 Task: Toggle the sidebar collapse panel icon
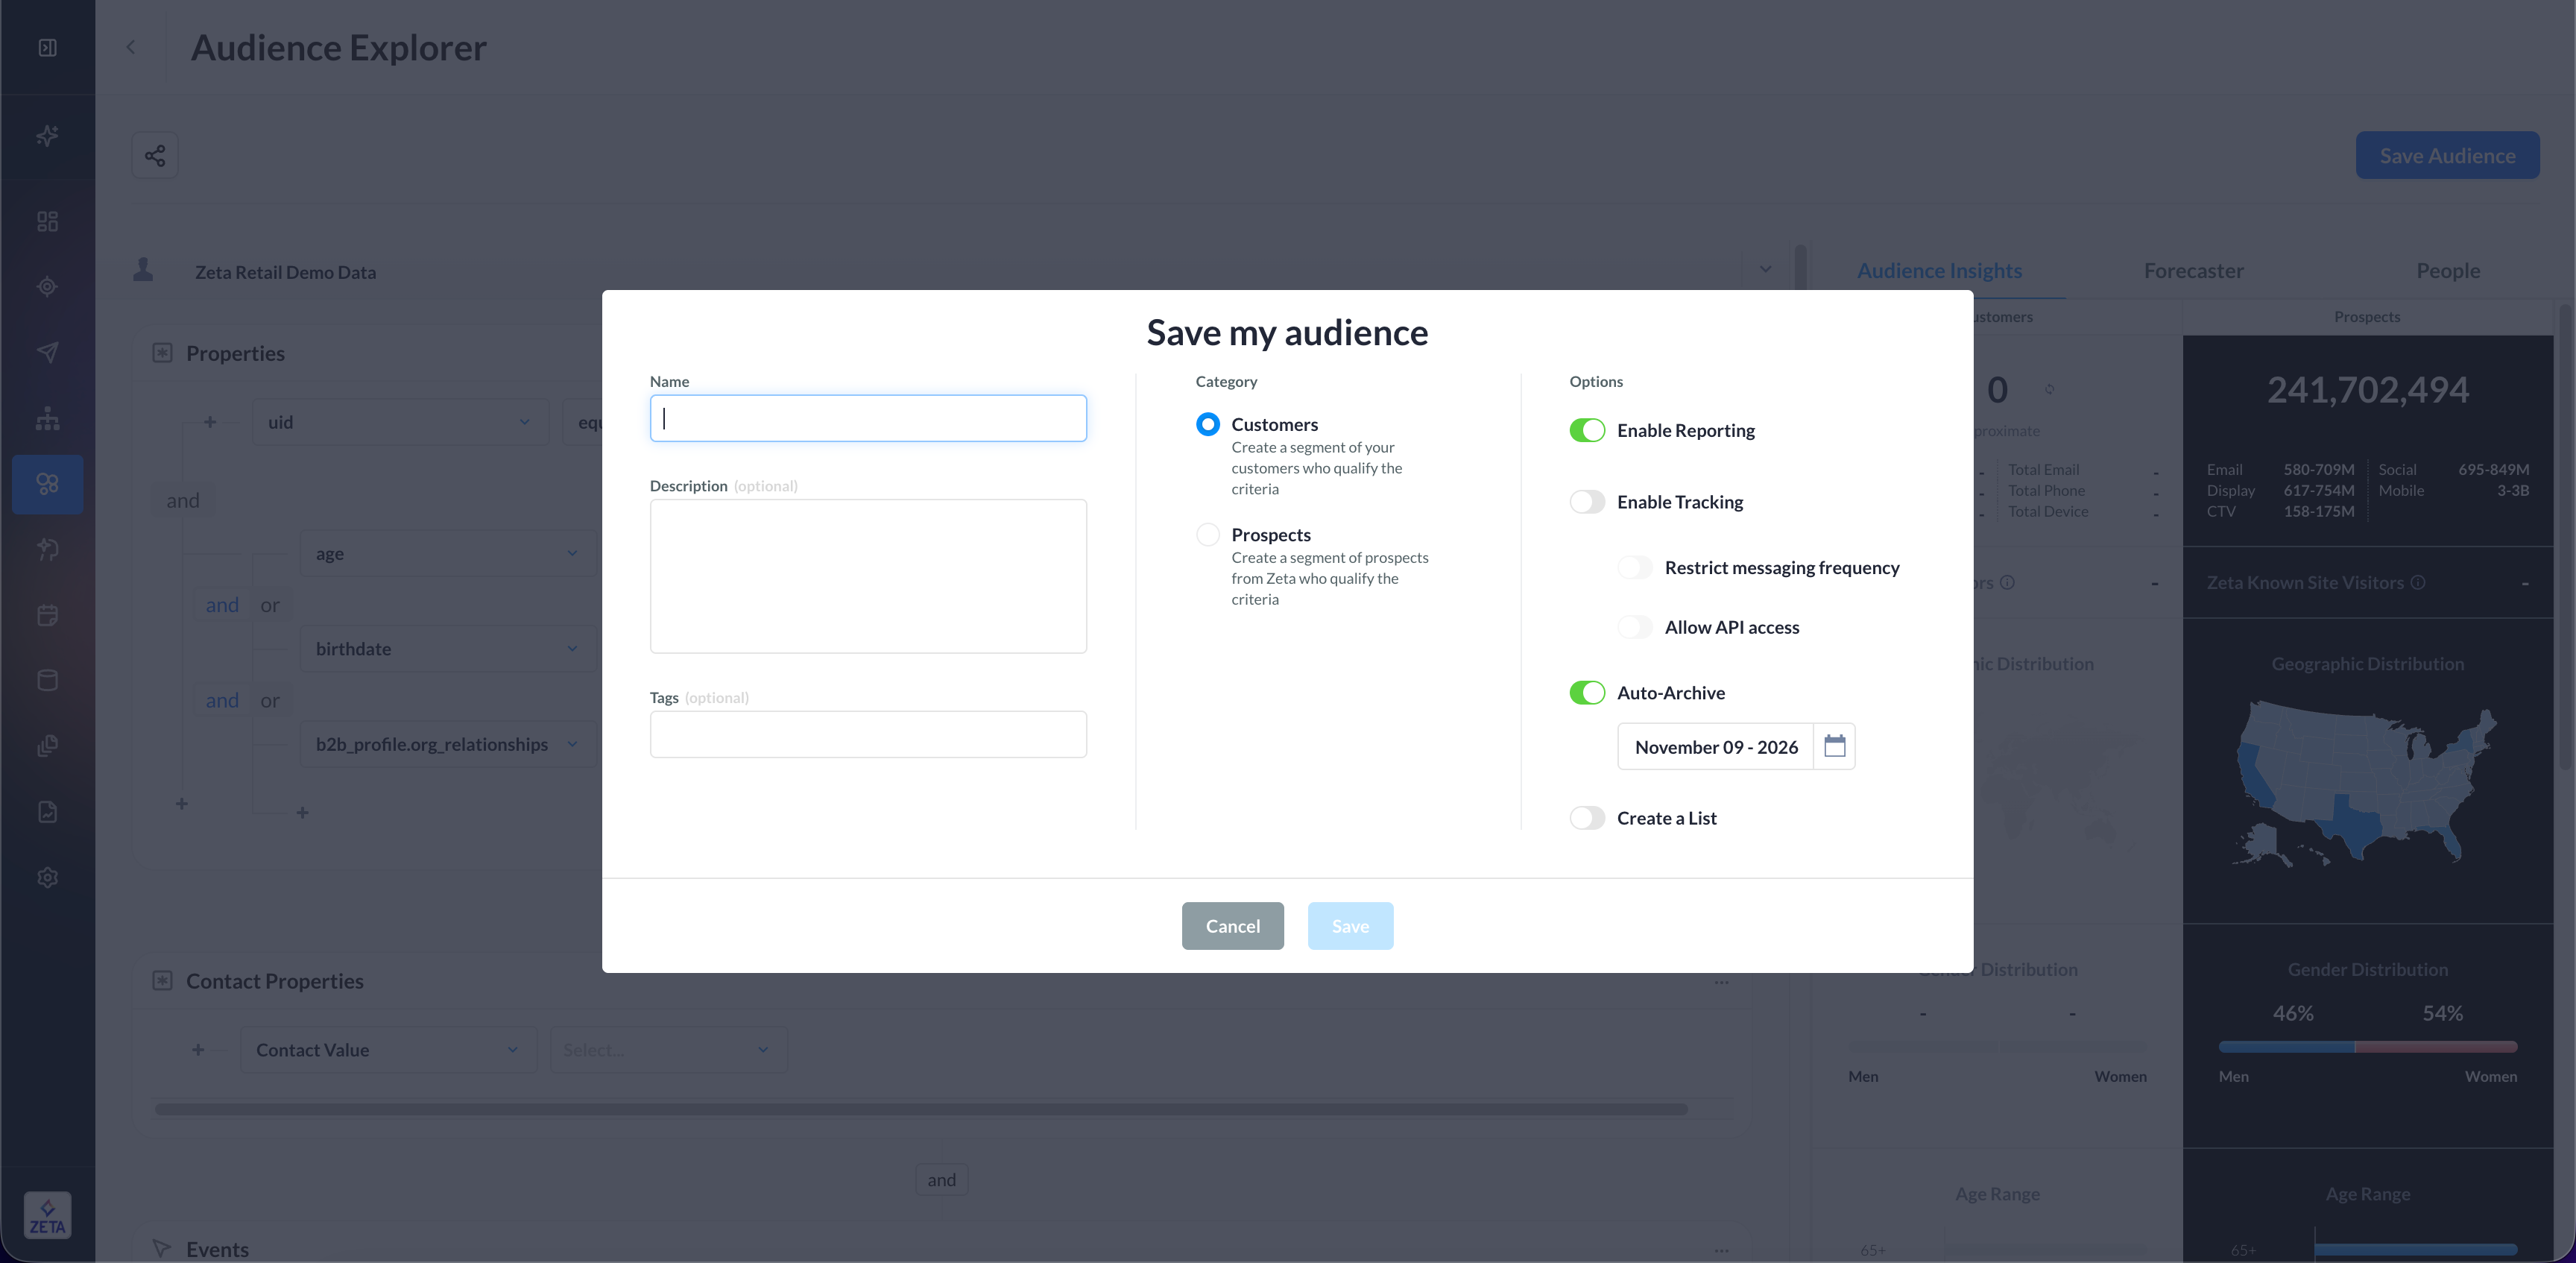click(47, 48)
